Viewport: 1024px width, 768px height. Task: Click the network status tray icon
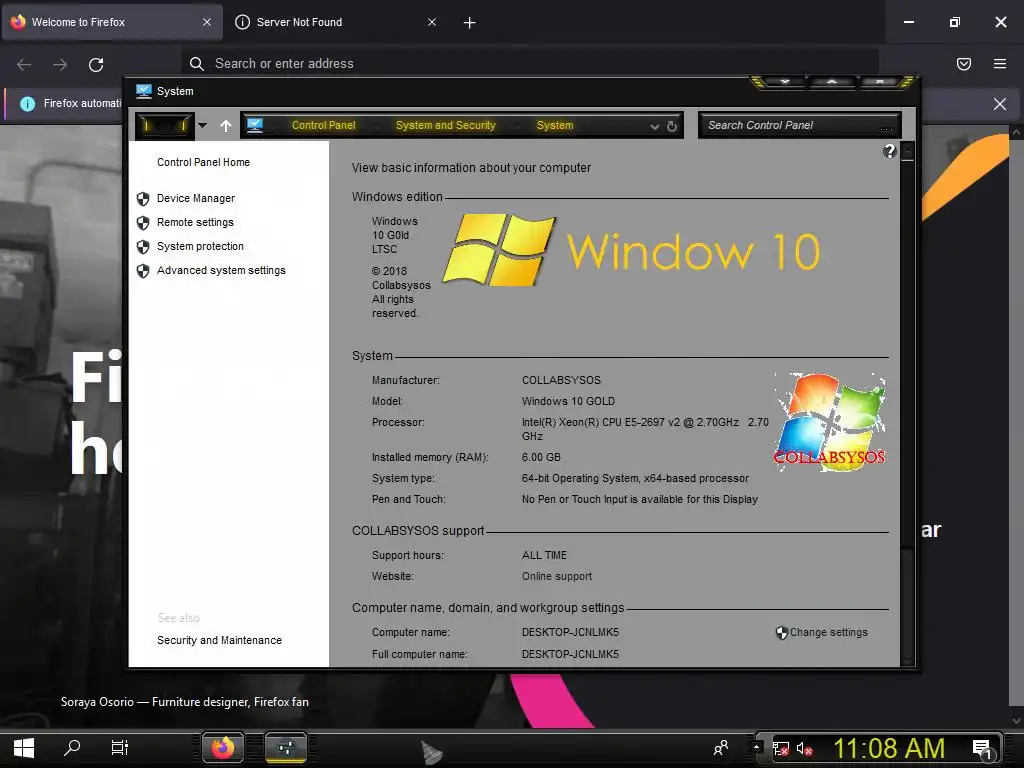(x=780, y=748)
